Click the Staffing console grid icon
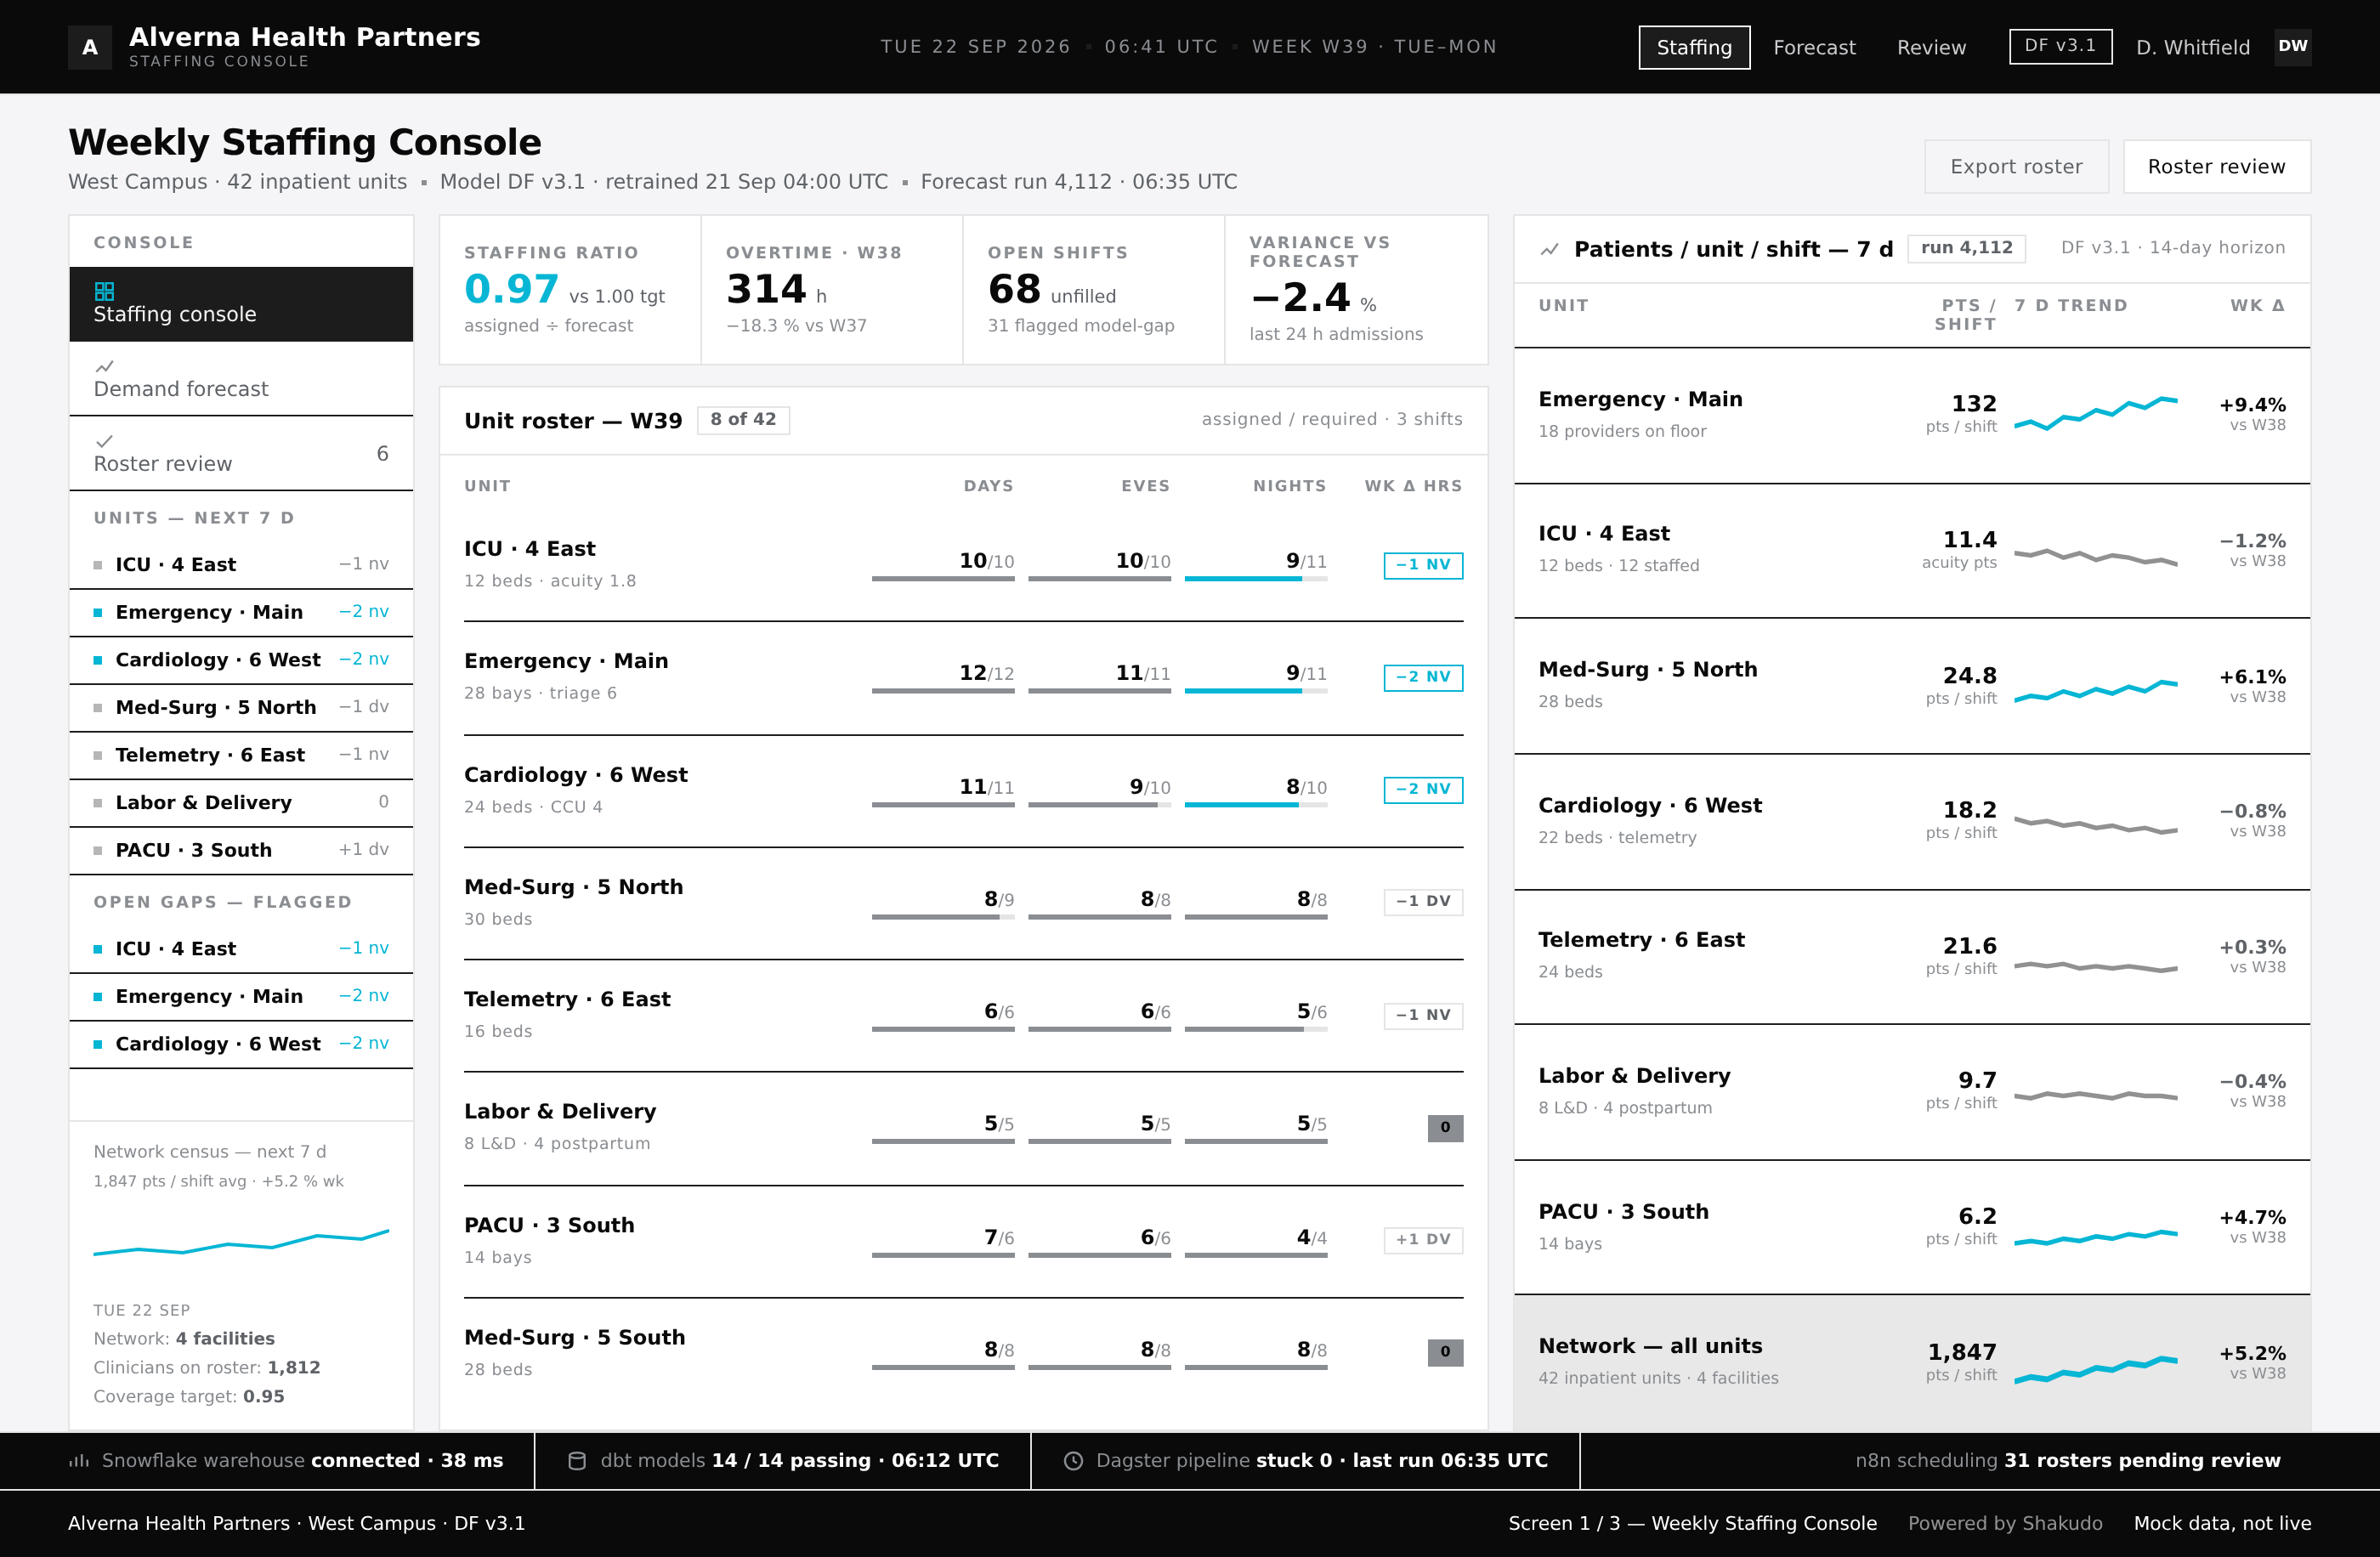2380x1557 pixels. [x=104, y=291]
